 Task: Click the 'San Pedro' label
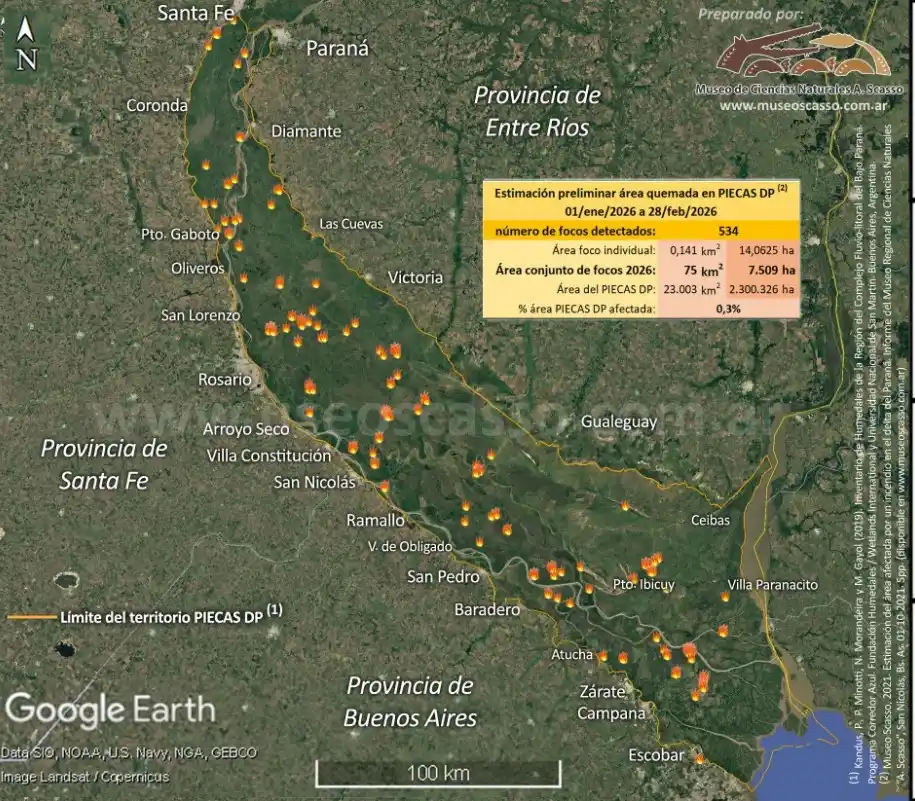coord(443,577)
